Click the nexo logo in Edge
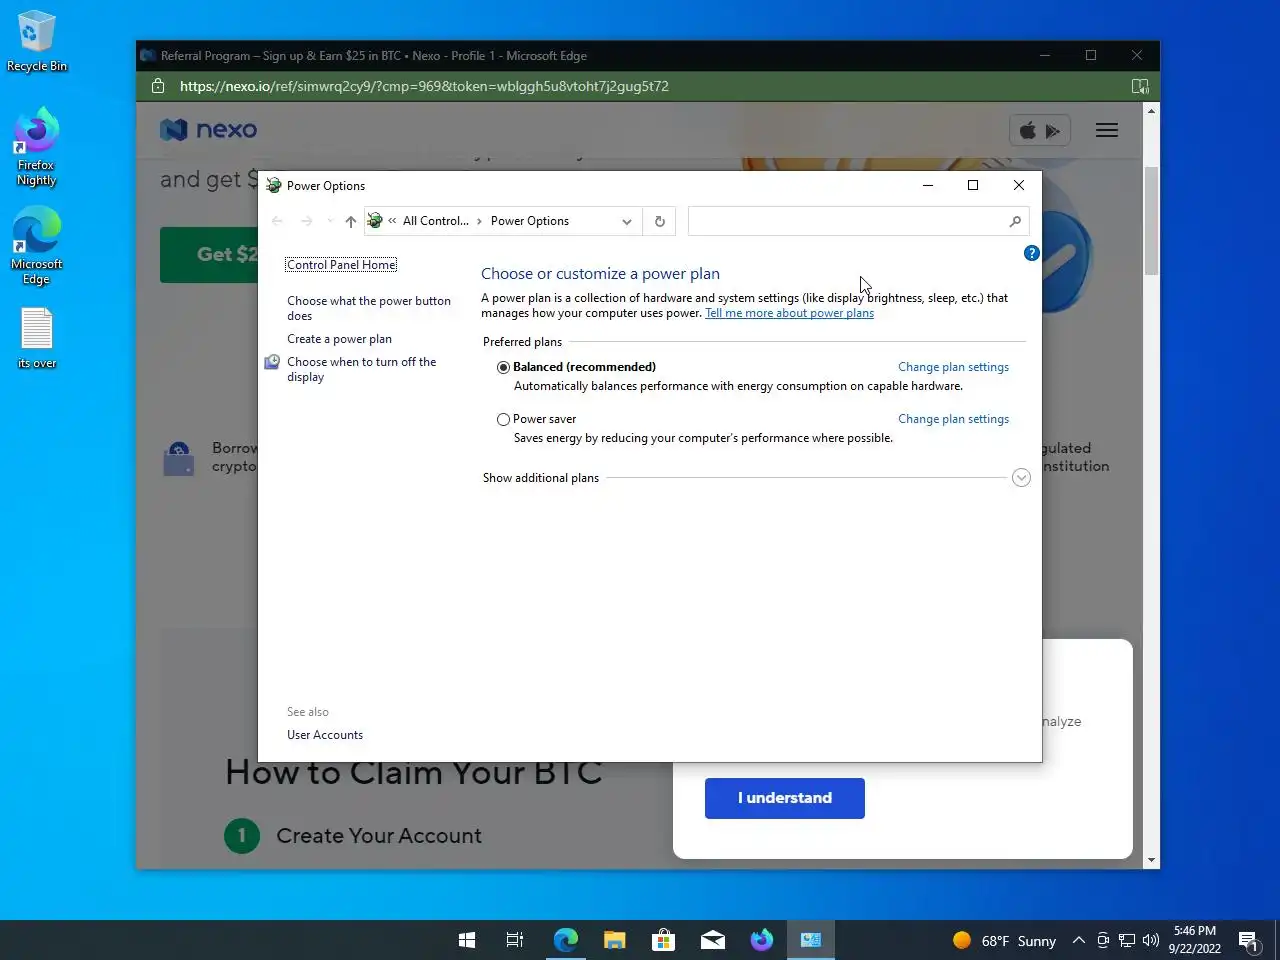Viewport: 1280px width, 960px height. [208, 129]
